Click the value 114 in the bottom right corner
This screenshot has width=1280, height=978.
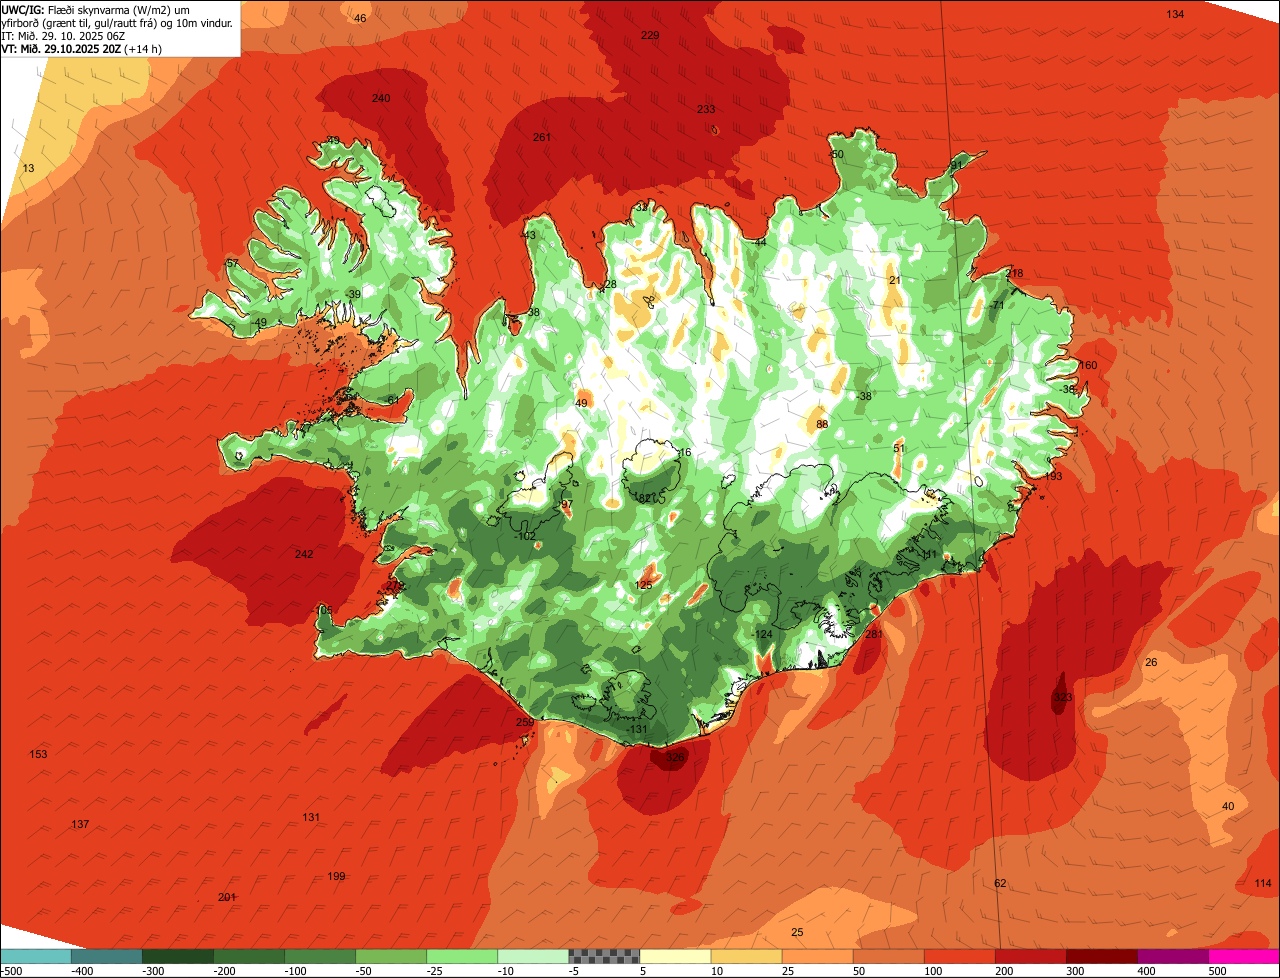(1263, 883)
